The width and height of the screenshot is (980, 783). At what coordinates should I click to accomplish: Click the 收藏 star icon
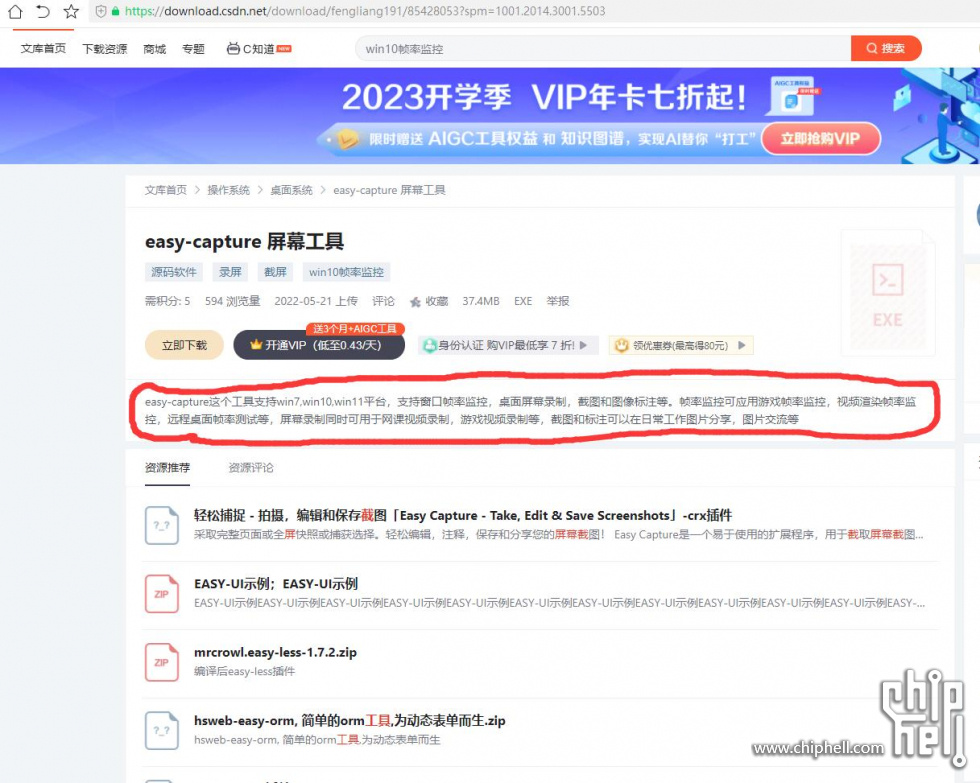tap(415, 302)
